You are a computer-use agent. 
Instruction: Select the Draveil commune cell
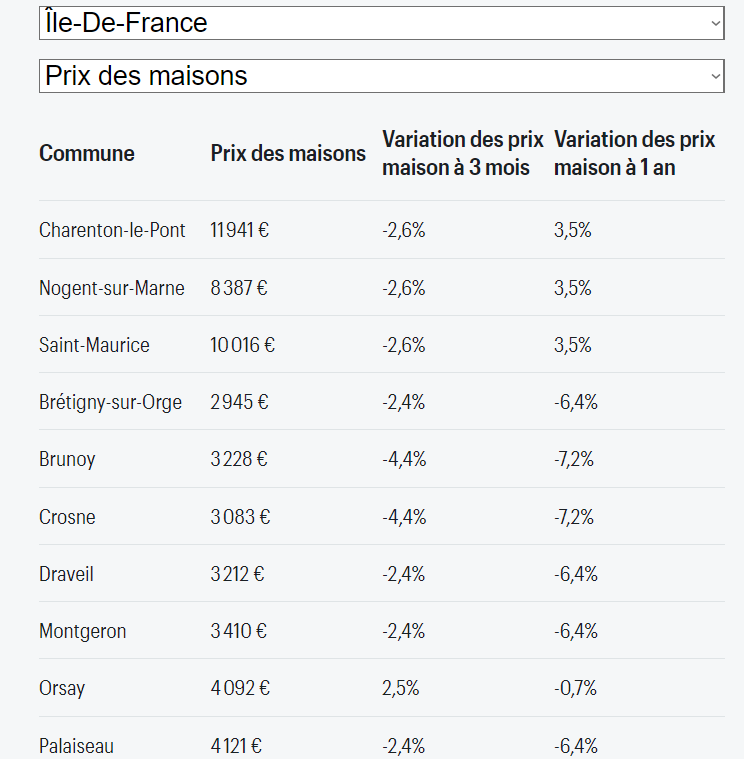66,574
